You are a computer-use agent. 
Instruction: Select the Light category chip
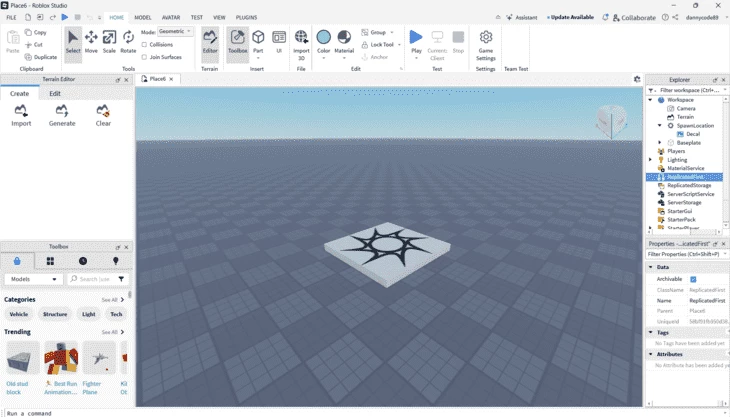point(88,314)
